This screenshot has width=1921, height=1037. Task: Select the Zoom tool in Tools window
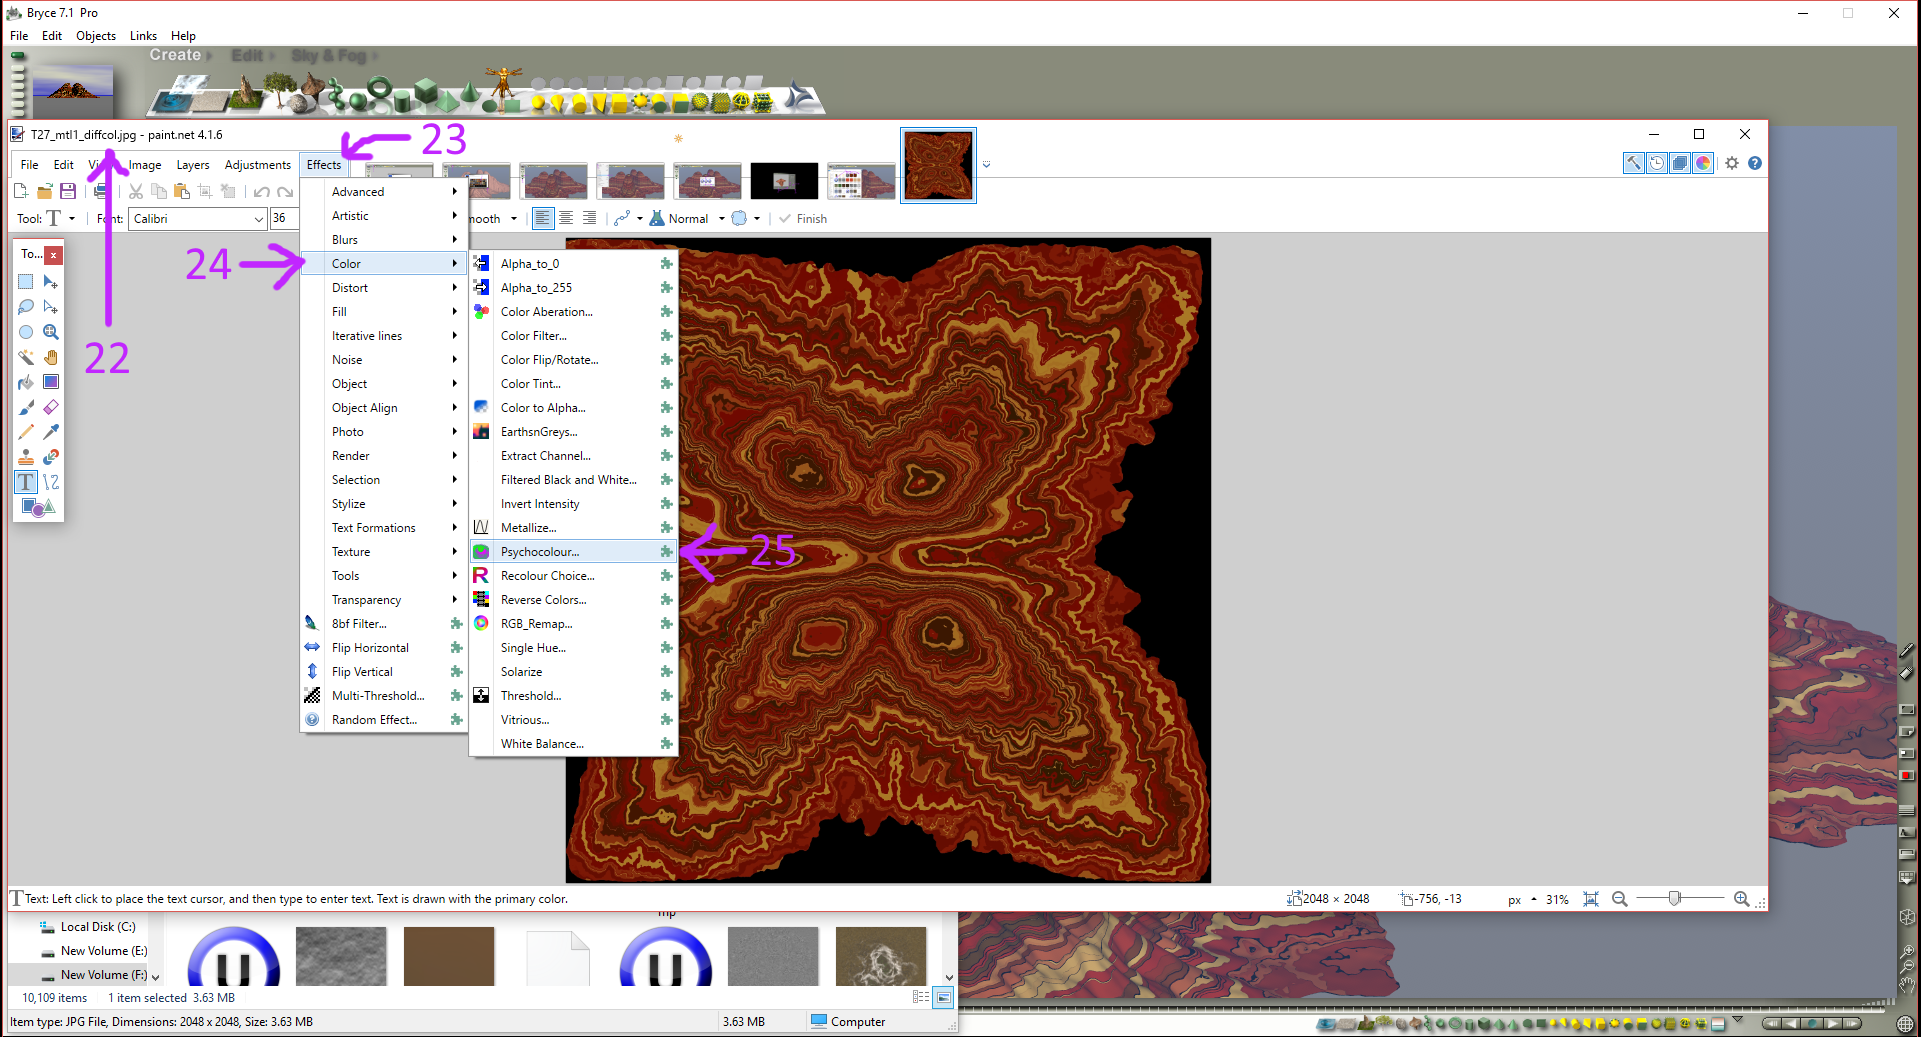click(x=51, y=332)
